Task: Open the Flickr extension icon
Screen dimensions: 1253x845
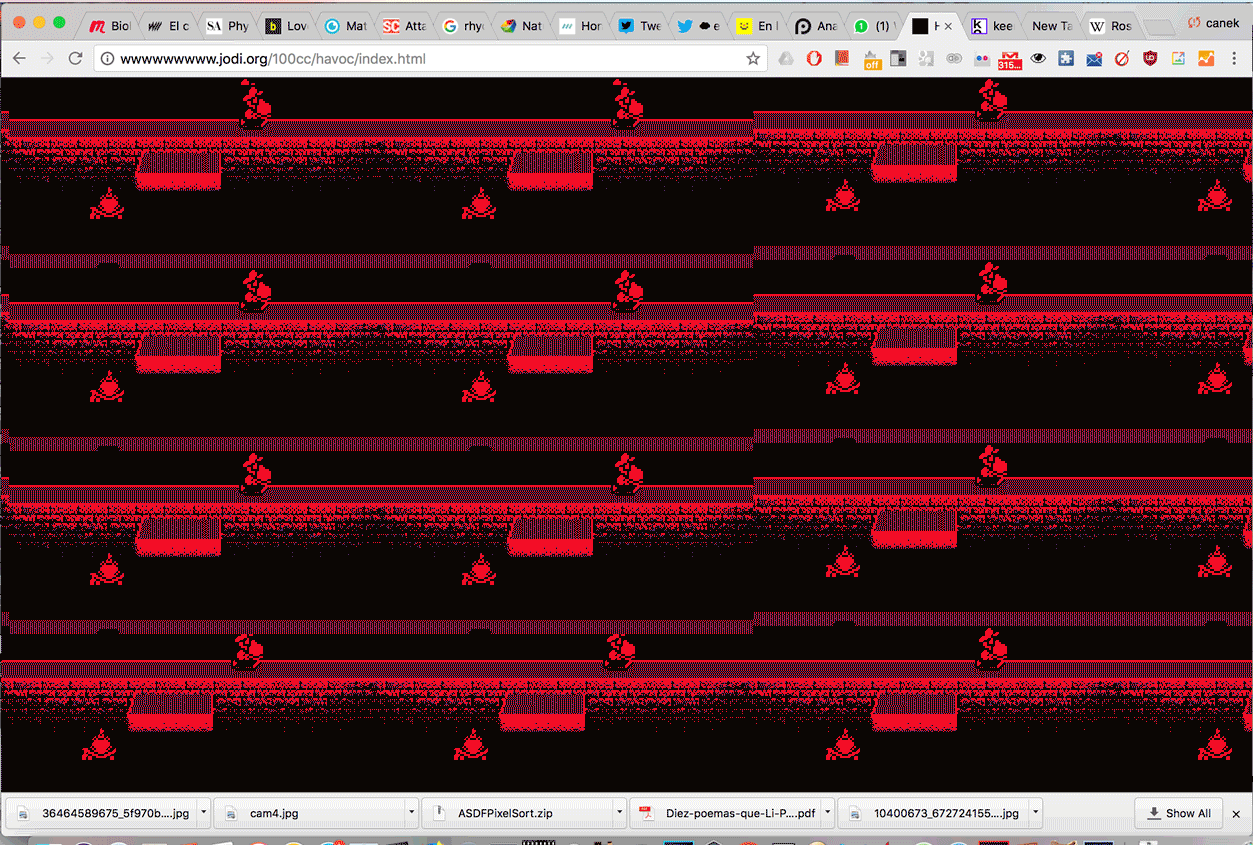Action: point(982,59)
